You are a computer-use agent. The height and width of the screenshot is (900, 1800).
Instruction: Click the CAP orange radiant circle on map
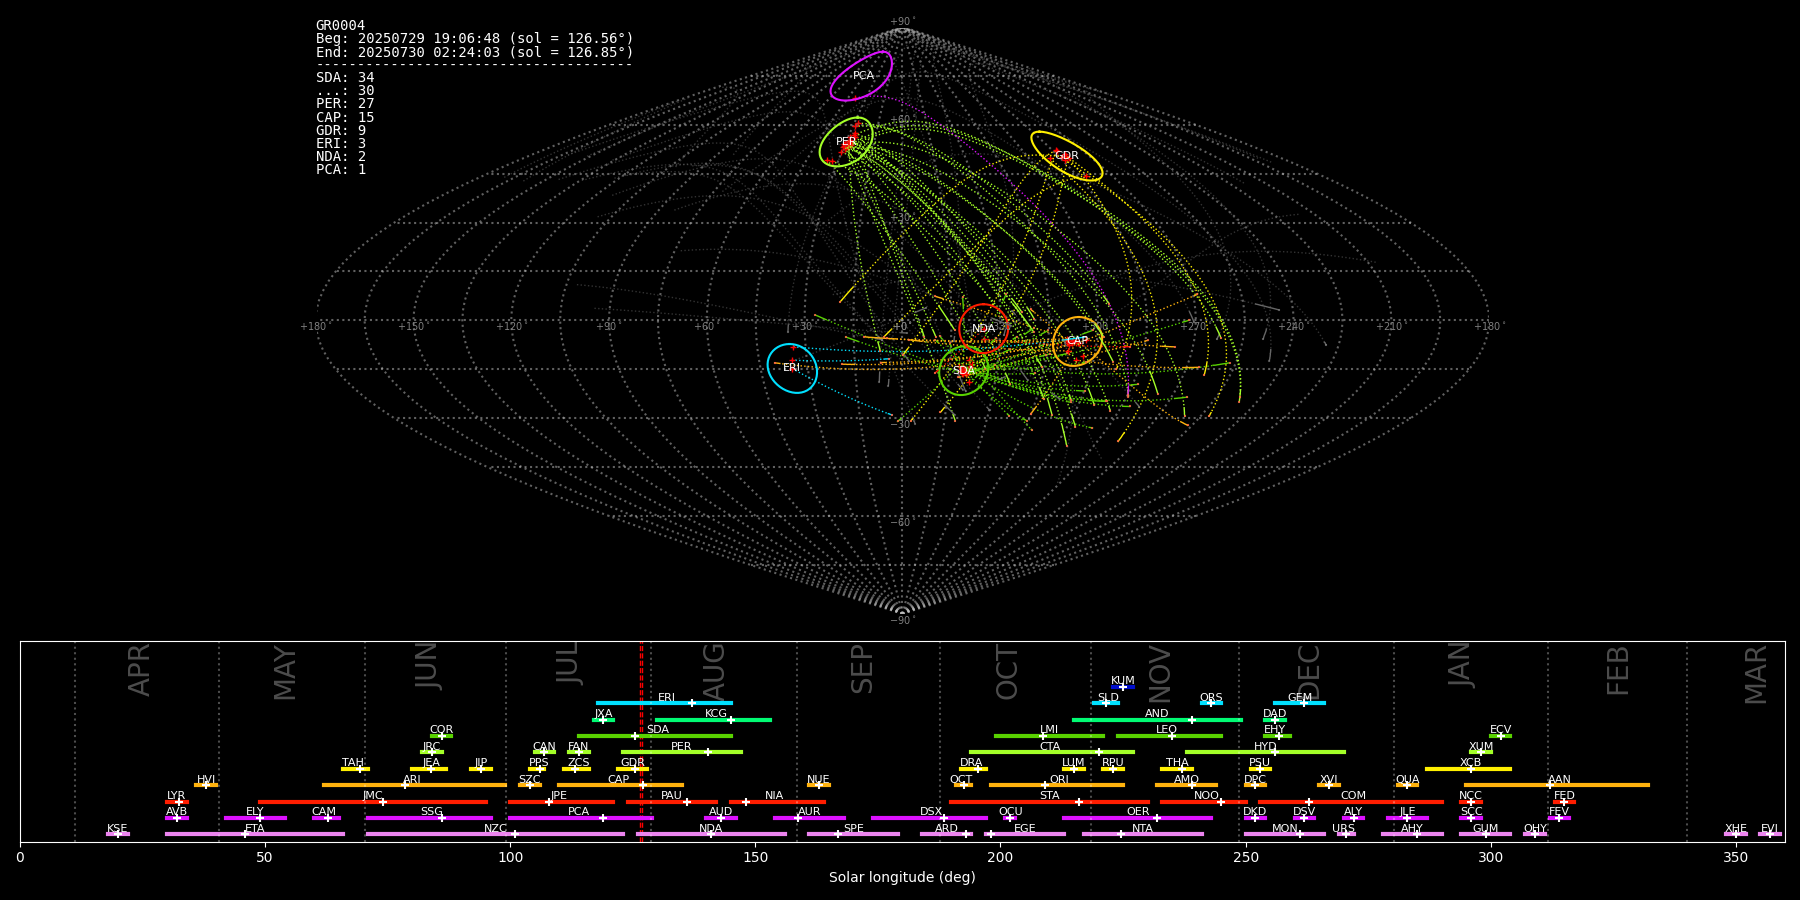pos(1077,341)
